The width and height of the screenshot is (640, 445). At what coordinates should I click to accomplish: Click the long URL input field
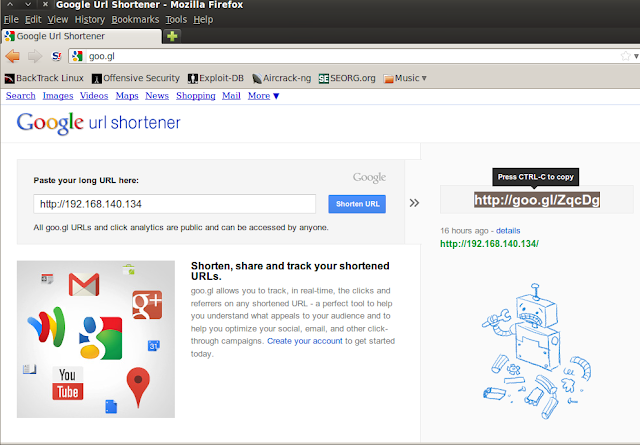(175, 204)
